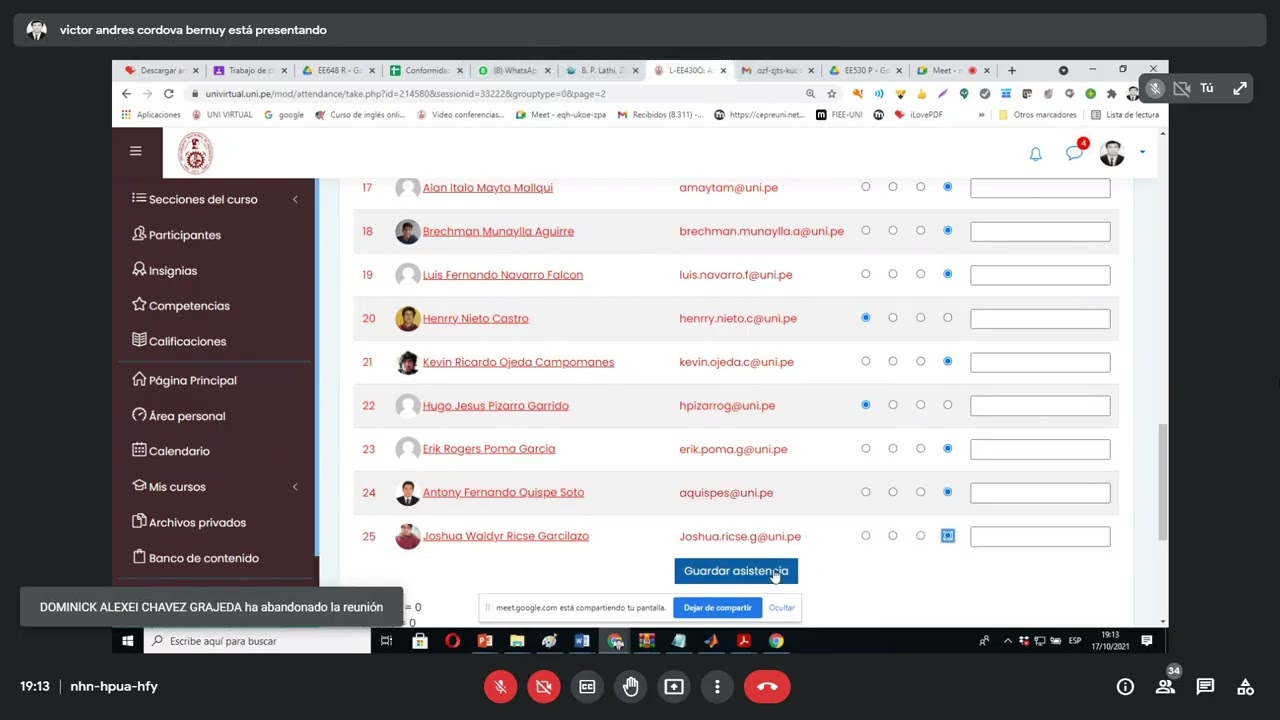The height and width of the screenshot is (720, 1280).
Task: Open Word from the taskbar
Action: (582, 641)
